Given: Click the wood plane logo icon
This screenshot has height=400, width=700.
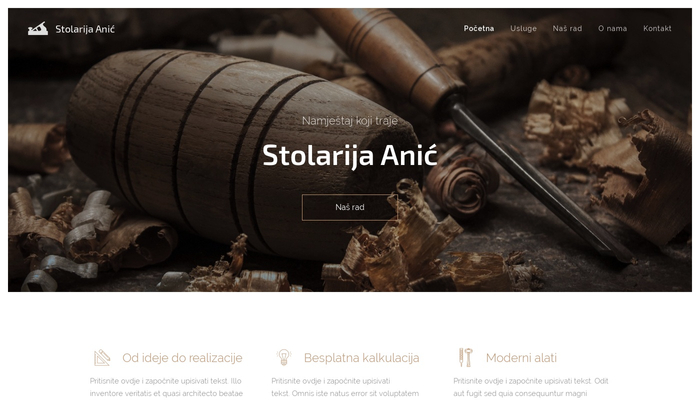Looking at the screenshot, I should [38, 29].
